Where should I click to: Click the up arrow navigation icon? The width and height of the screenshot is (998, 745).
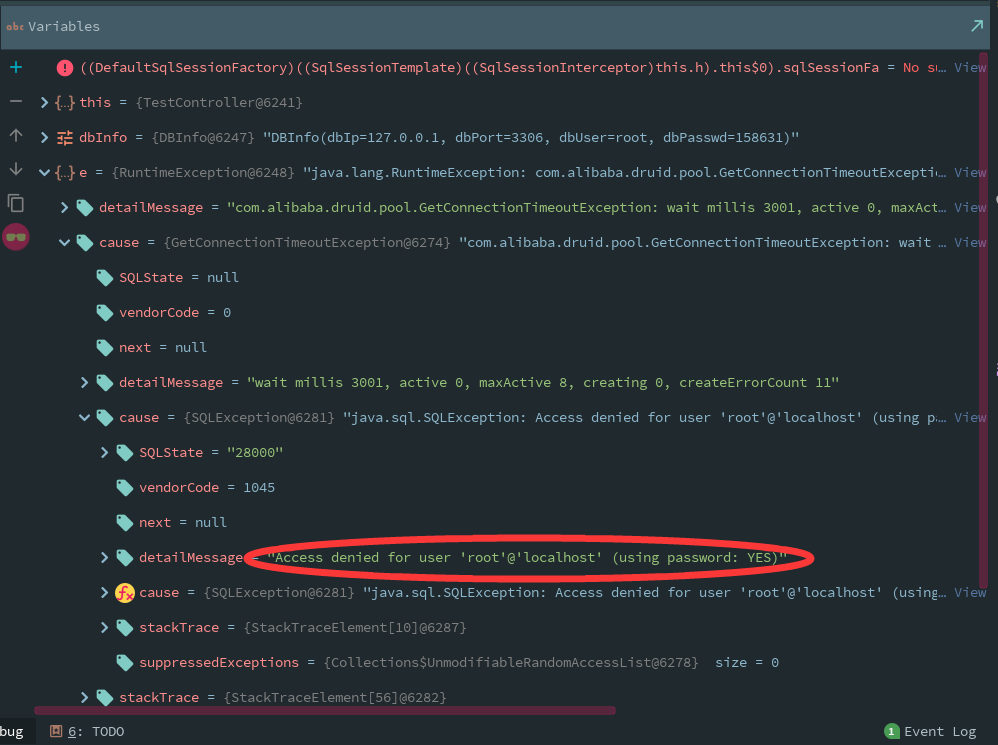click(15, 136)
